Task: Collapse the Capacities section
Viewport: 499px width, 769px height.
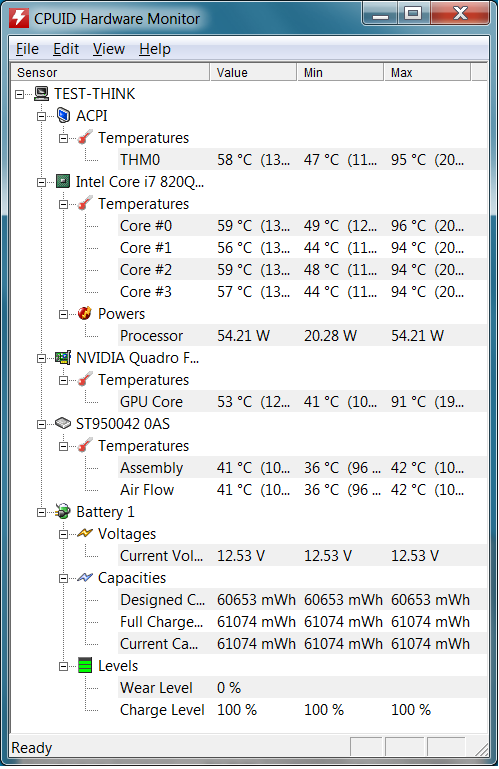Action: pos(63,579)
